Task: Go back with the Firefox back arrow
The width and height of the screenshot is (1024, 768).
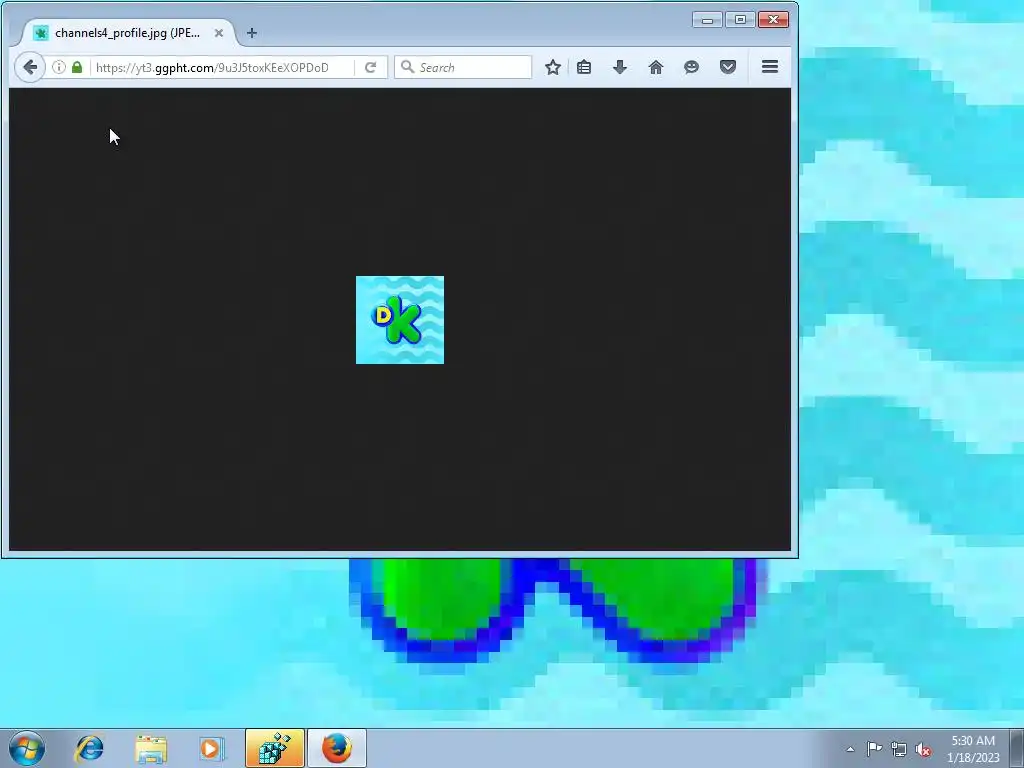Action: [30, 67]
